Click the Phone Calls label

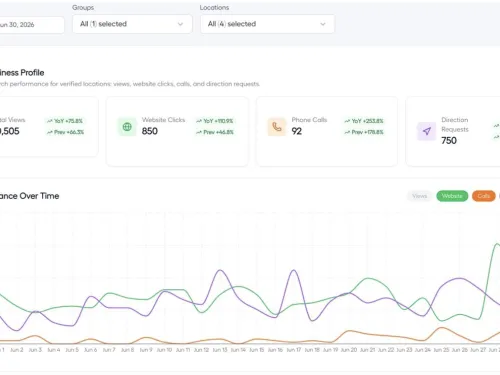point(309,120)
